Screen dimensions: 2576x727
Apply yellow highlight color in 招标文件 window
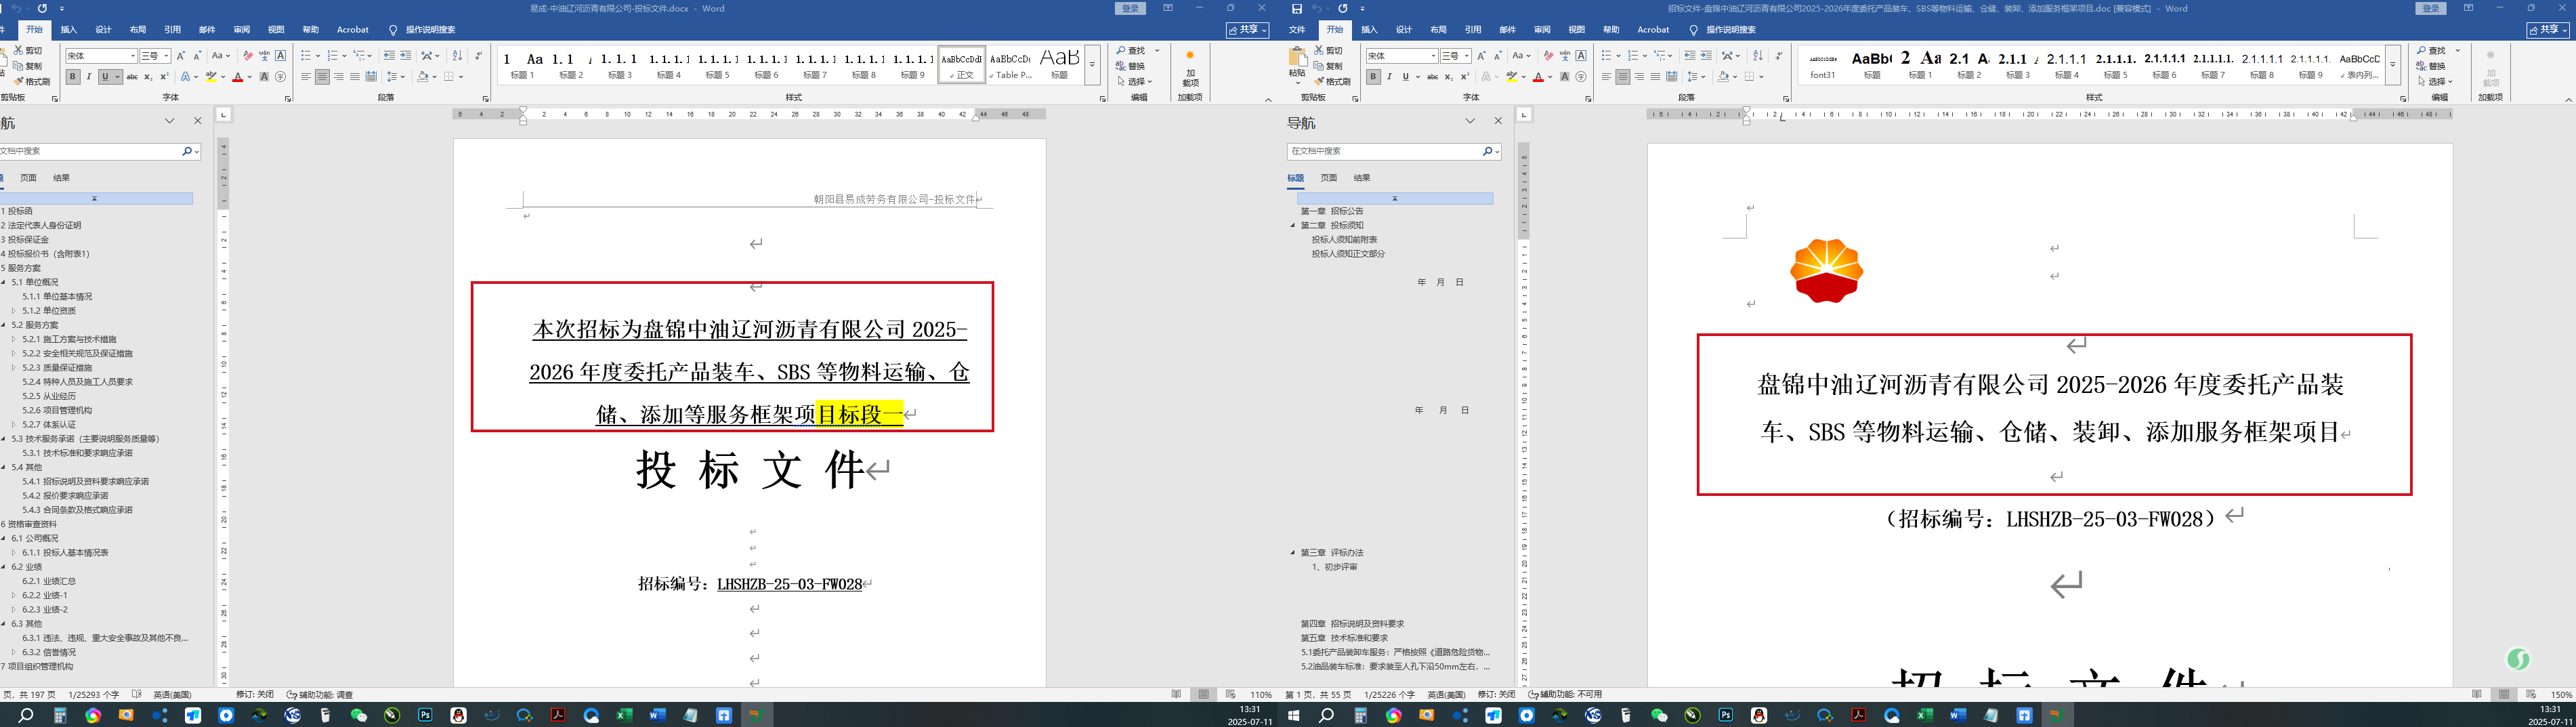click(x=1511, y=77)
